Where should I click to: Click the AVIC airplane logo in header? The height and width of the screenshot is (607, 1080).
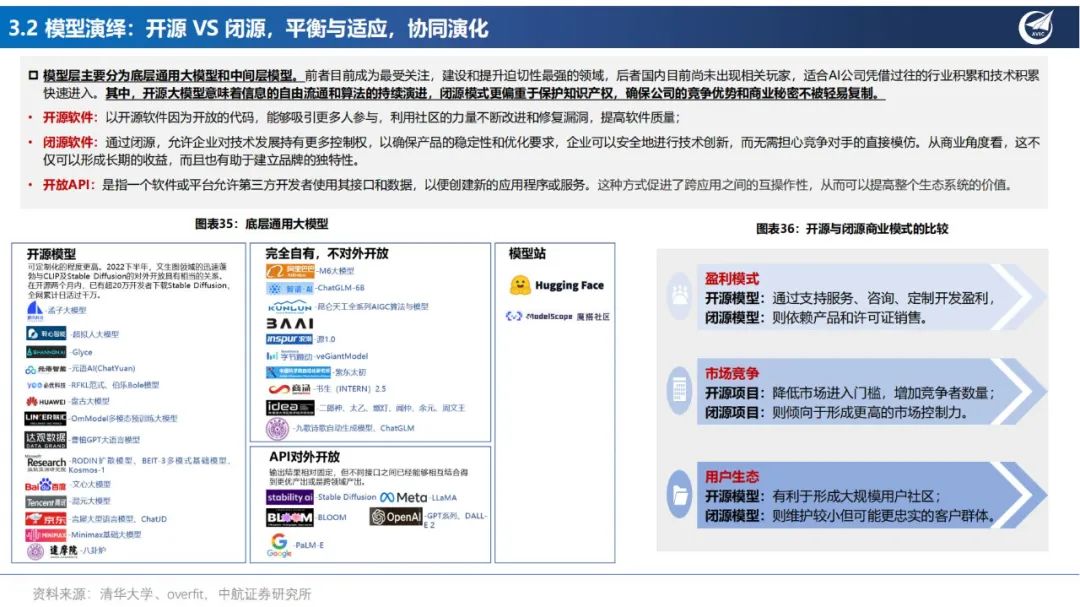point(1037,27)
